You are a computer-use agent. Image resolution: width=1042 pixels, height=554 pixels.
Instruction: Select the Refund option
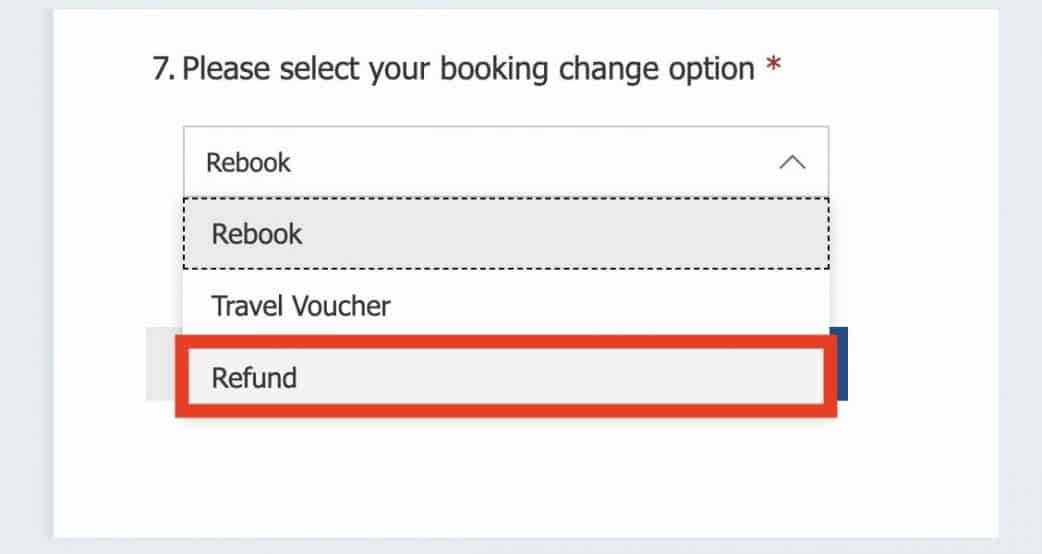click(x=505, y=377)
